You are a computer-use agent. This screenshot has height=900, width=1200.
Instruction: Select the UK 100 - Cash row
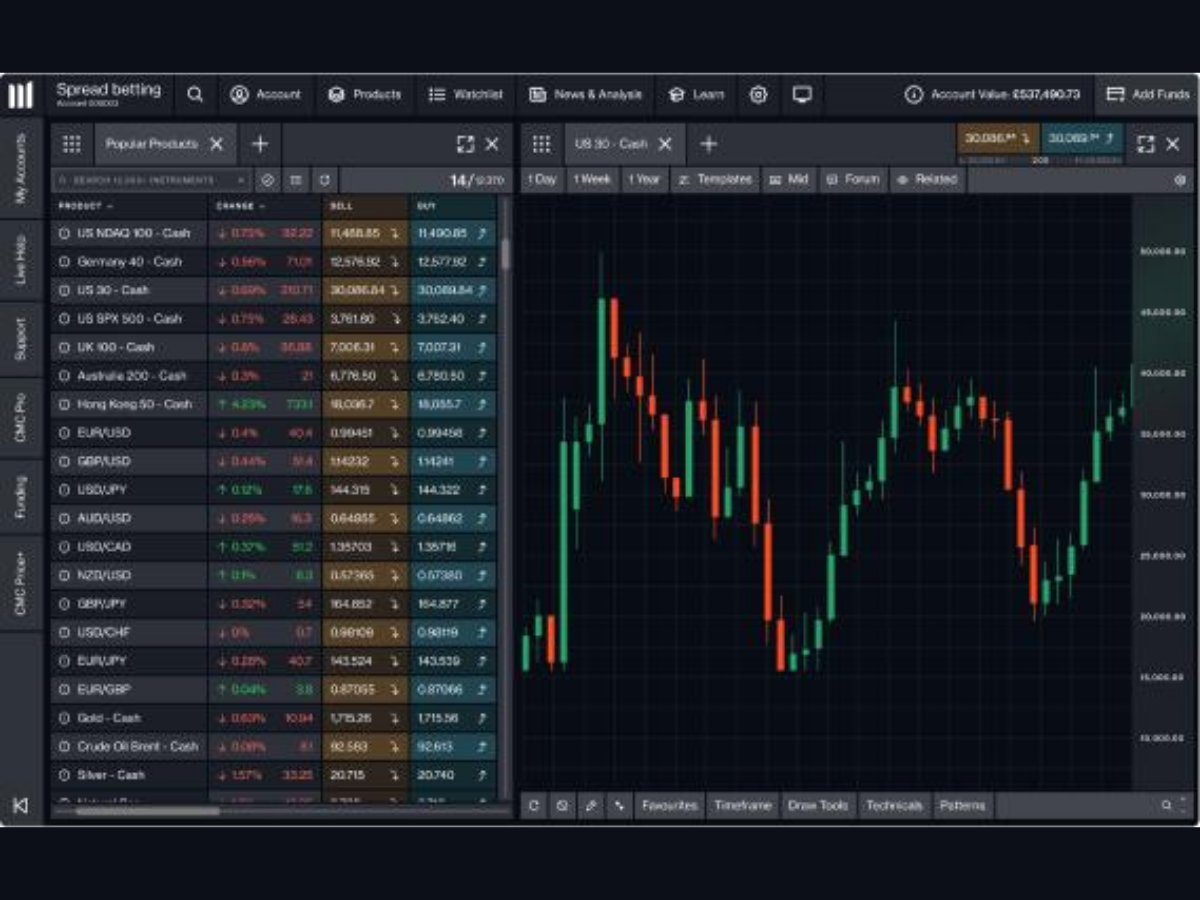point(273,347)
